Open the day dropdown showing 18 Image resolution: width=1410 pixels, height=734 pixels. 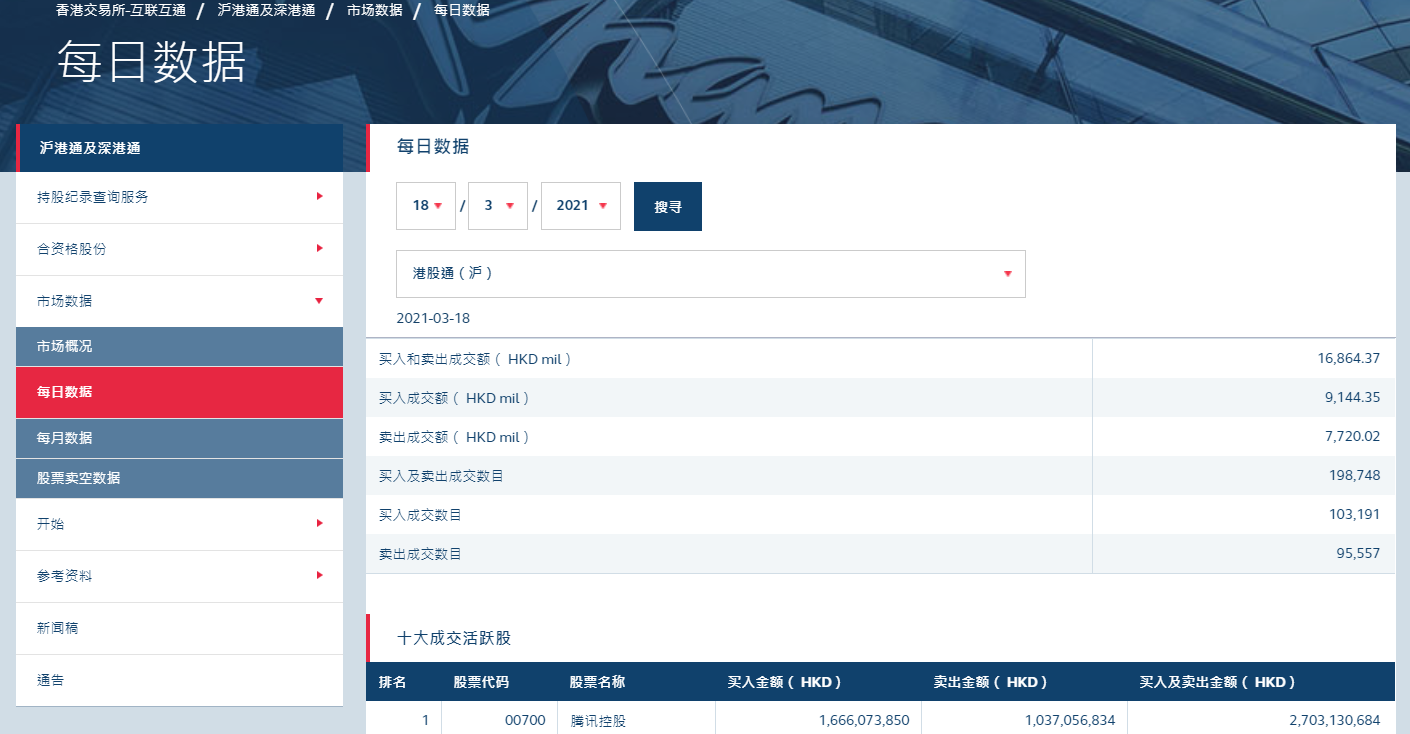coord(426,206)
